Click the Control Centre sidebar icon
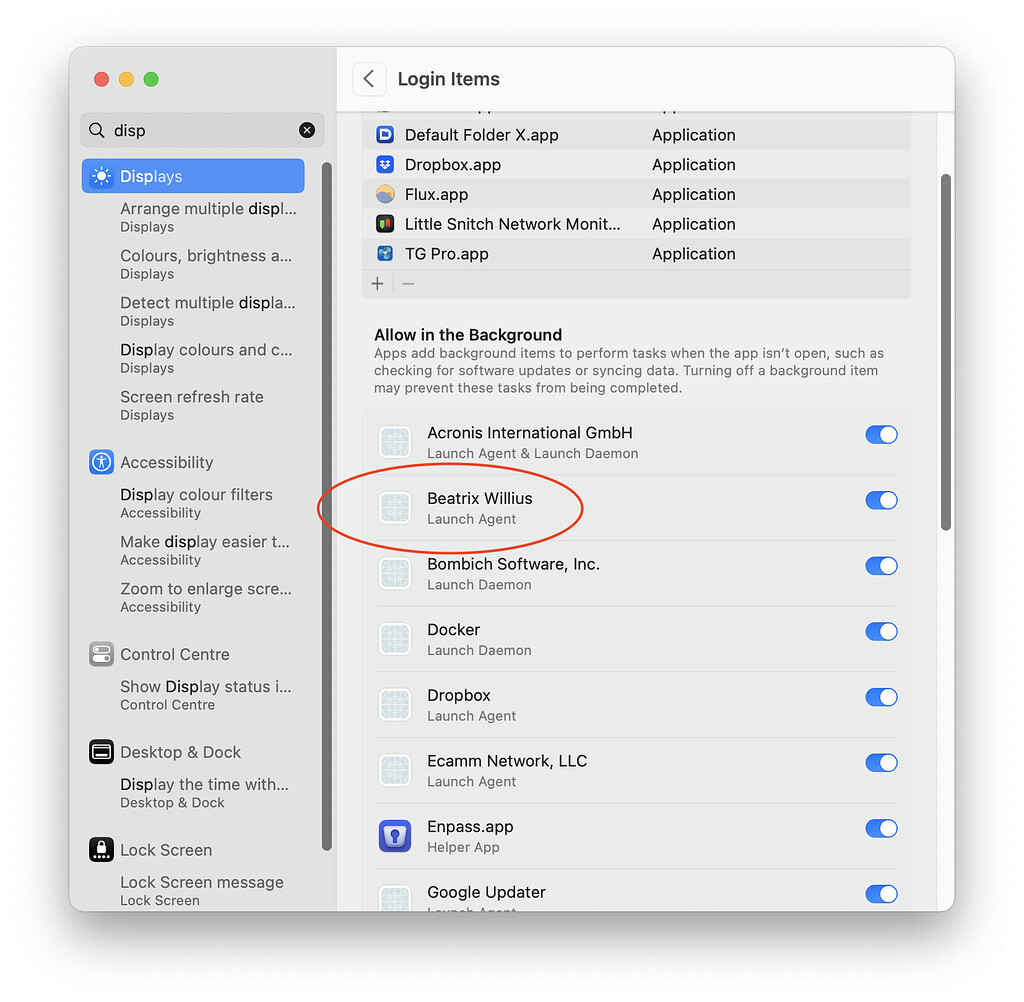The width and height of the screenshot is (1024, 1002). 101,654
